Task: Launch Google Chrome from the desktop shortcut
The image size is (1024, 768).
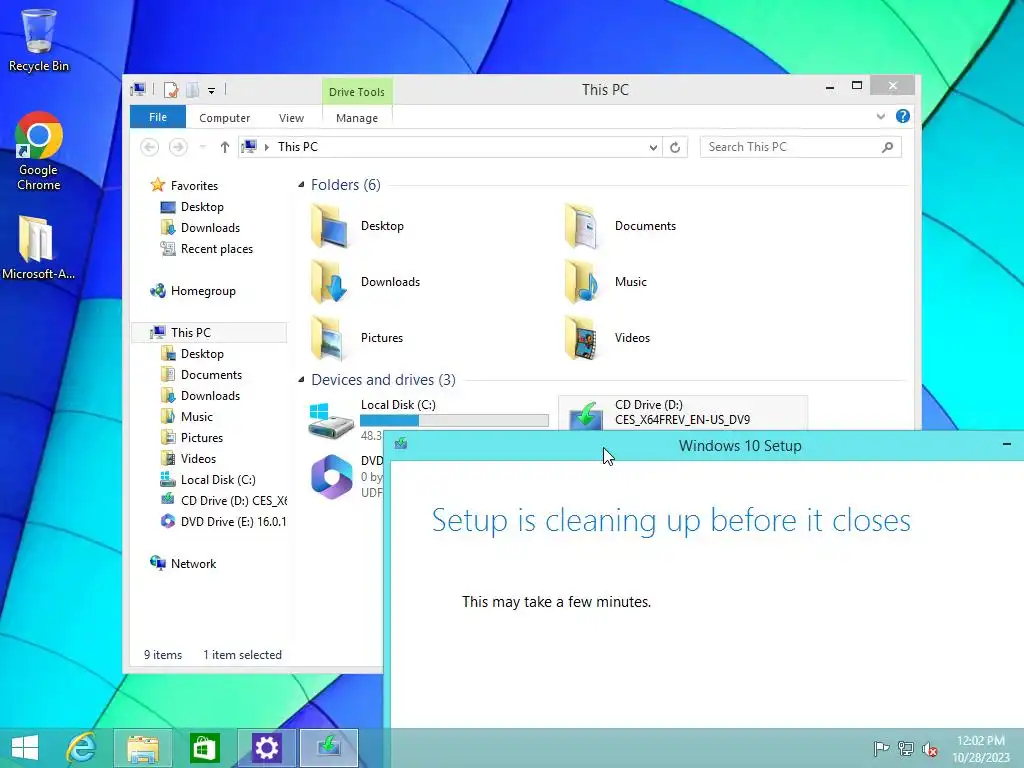Action: click(39, 152)
